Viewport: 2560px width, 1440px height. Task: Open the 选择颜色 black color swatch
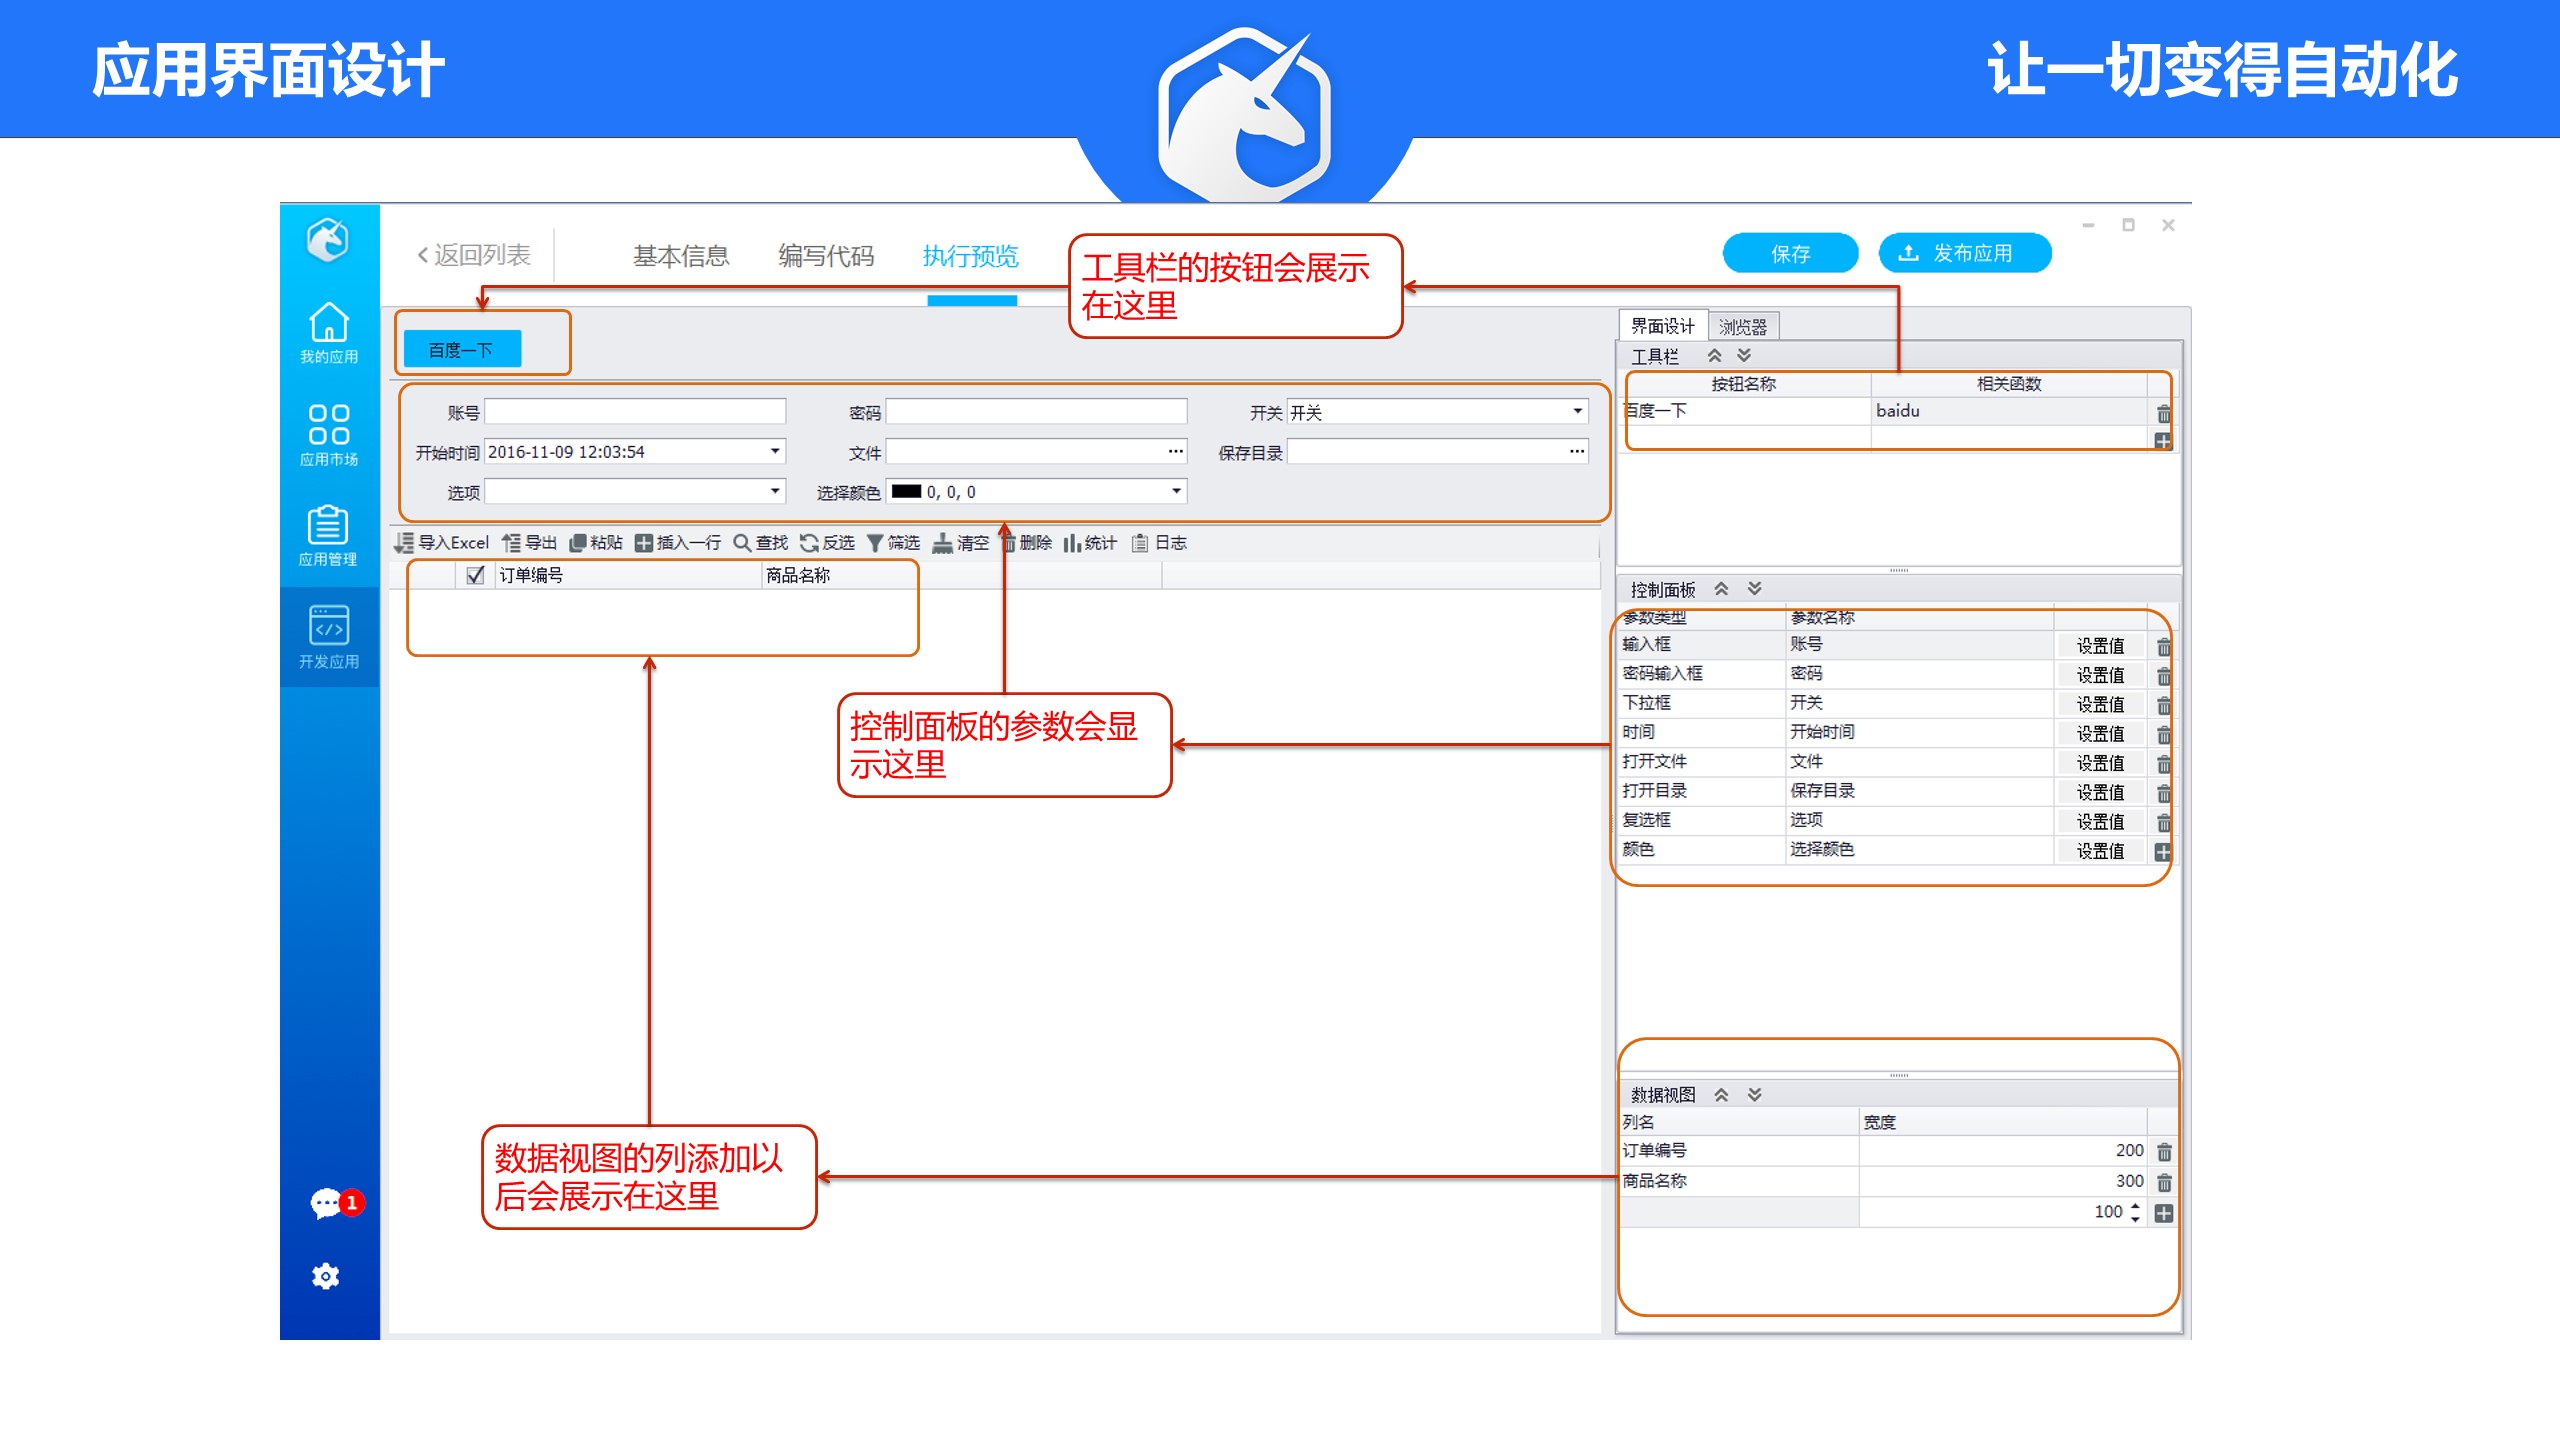(x=906, y=492)
